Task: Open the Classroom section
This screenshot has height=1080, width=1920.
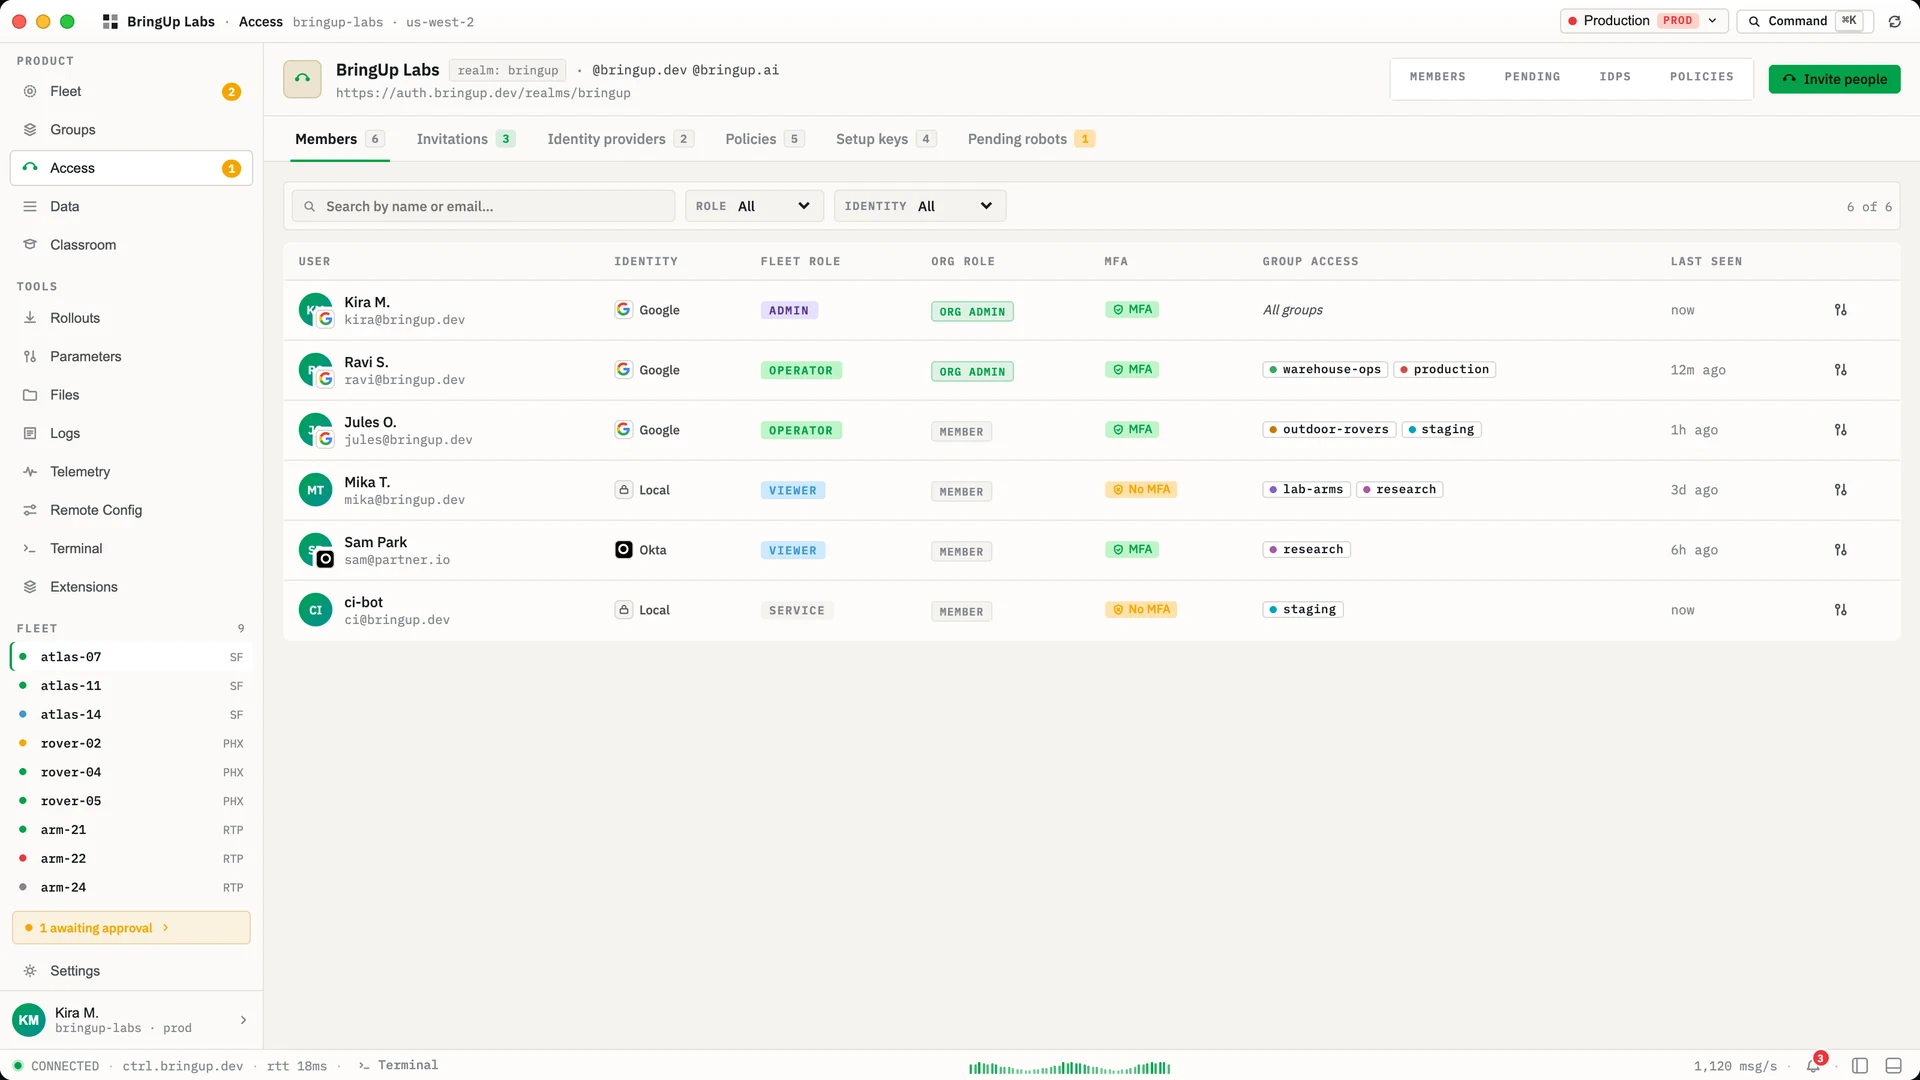Action: click(x=131, y=245)
